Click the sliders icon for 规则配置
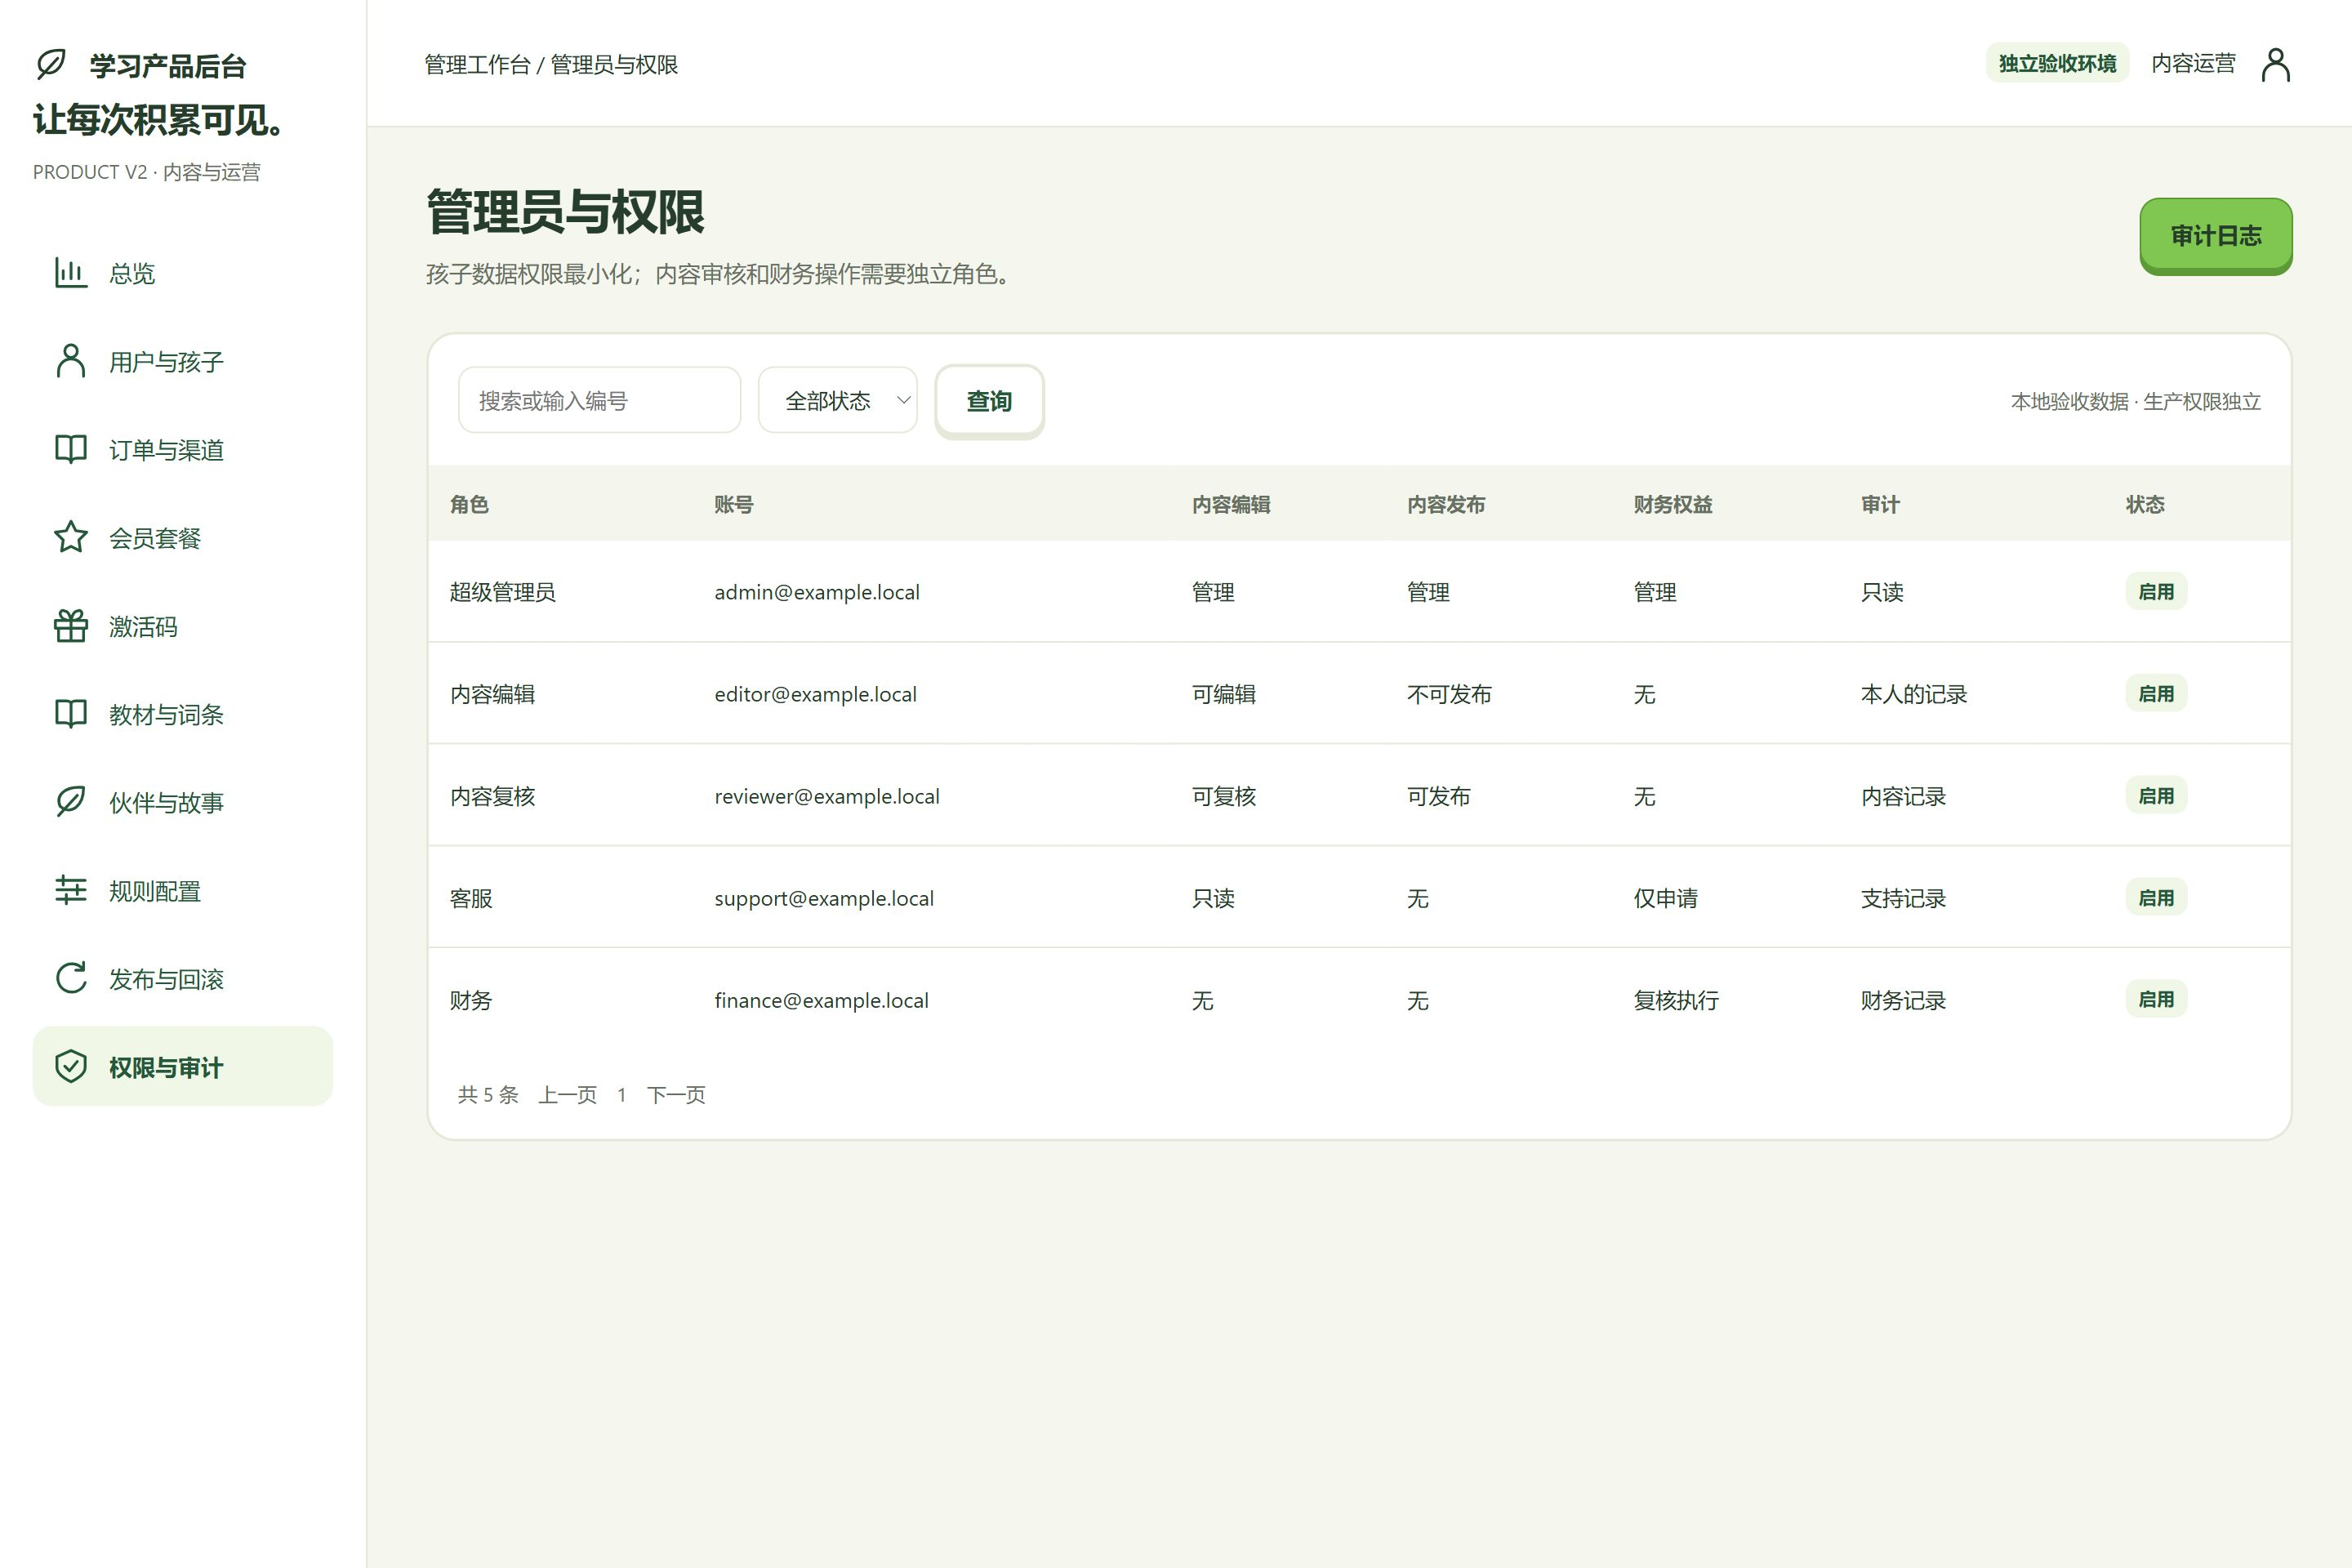Screen dimensions: 2352x1568 [x=71, y=890]
